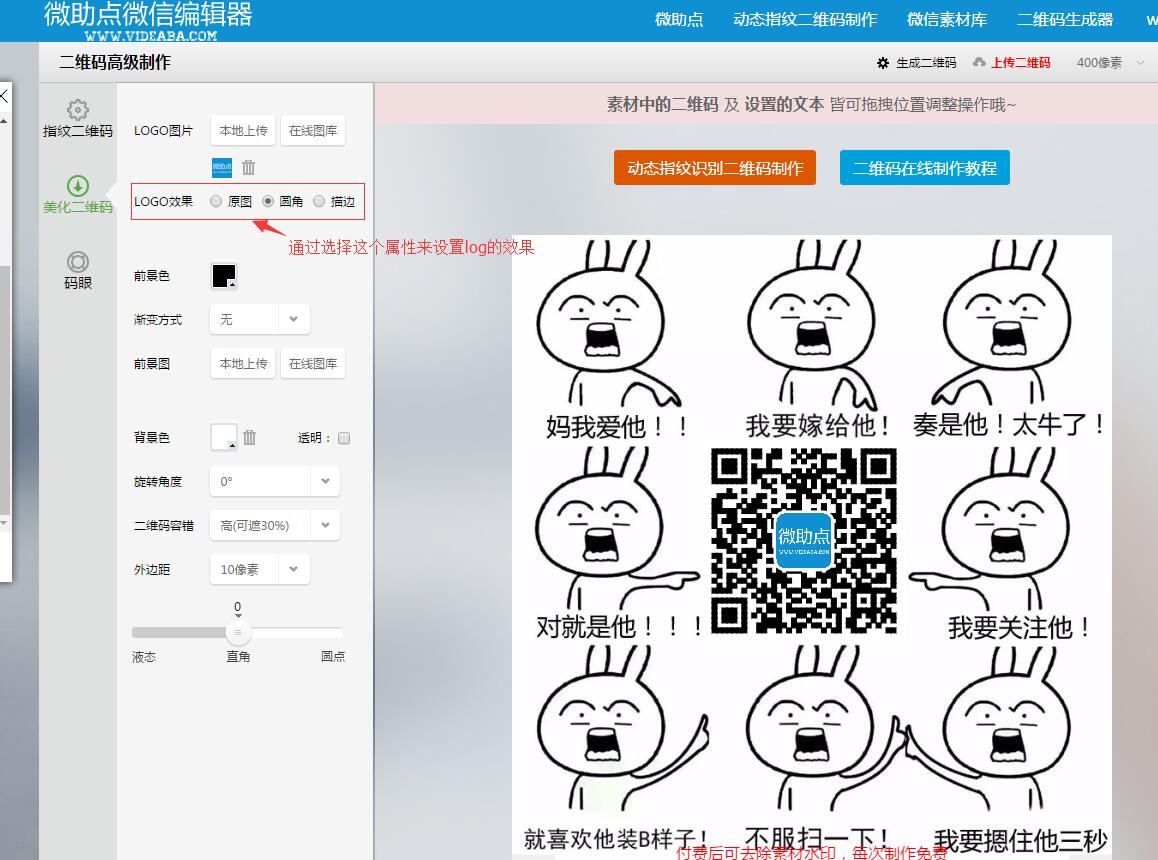
Task: Open the 旋转角度 dropdown
Action: (275, 481)
